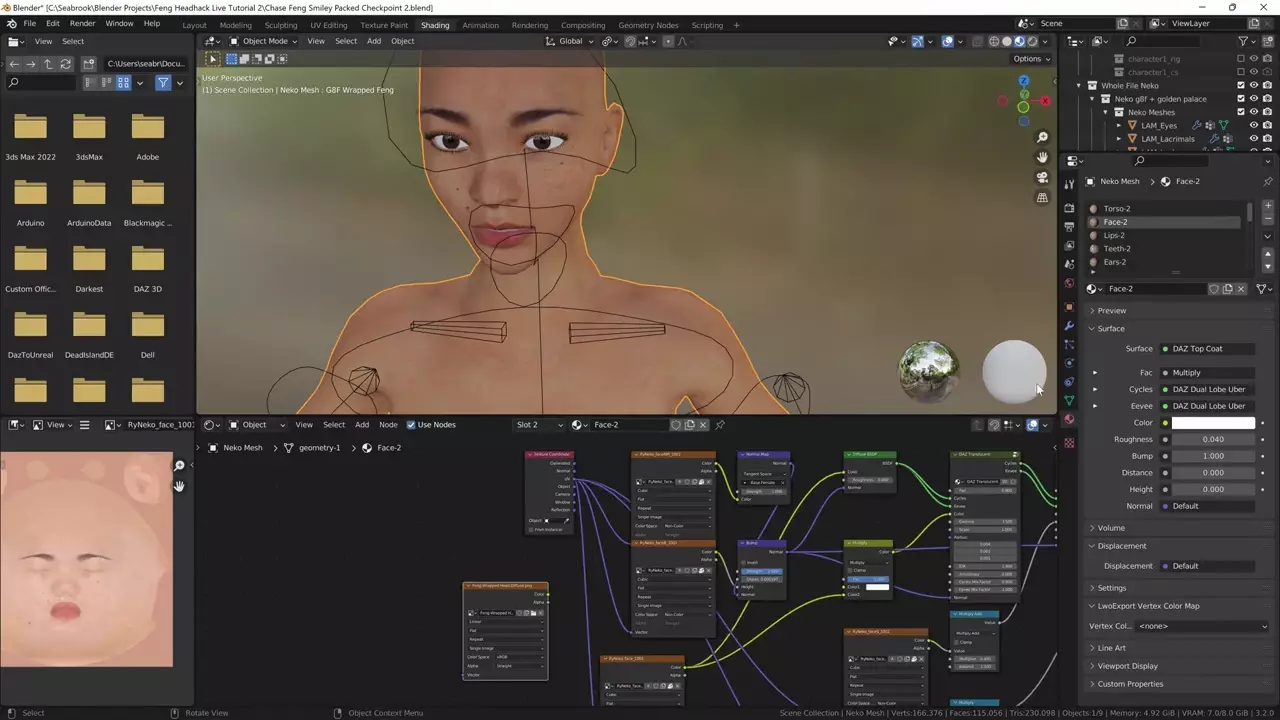The image size is (1280, 720).
Task: Click the Options button in the viewport
Action: (1031, 58)
